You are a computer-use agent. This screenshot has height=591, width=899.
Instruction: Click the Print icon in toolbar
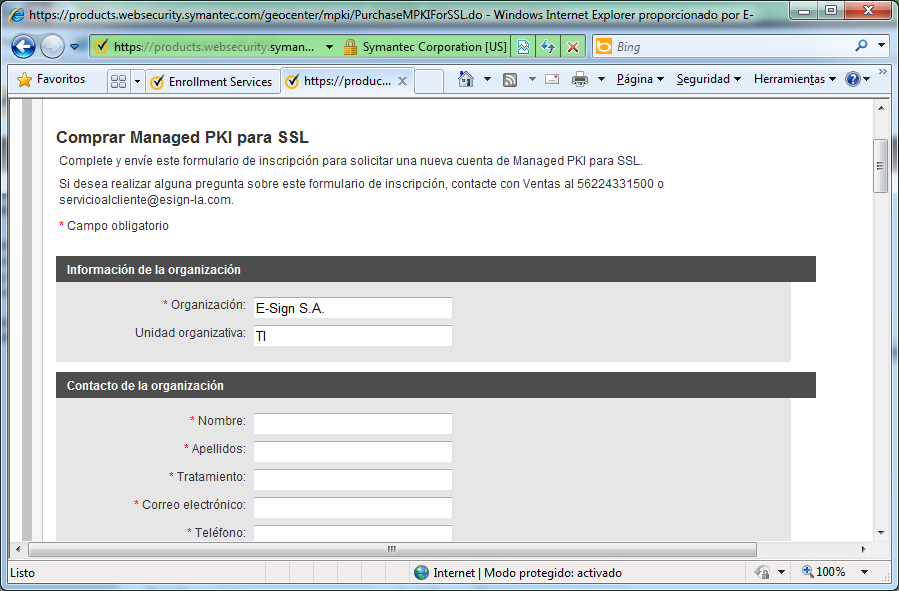(x=580, y=80)
